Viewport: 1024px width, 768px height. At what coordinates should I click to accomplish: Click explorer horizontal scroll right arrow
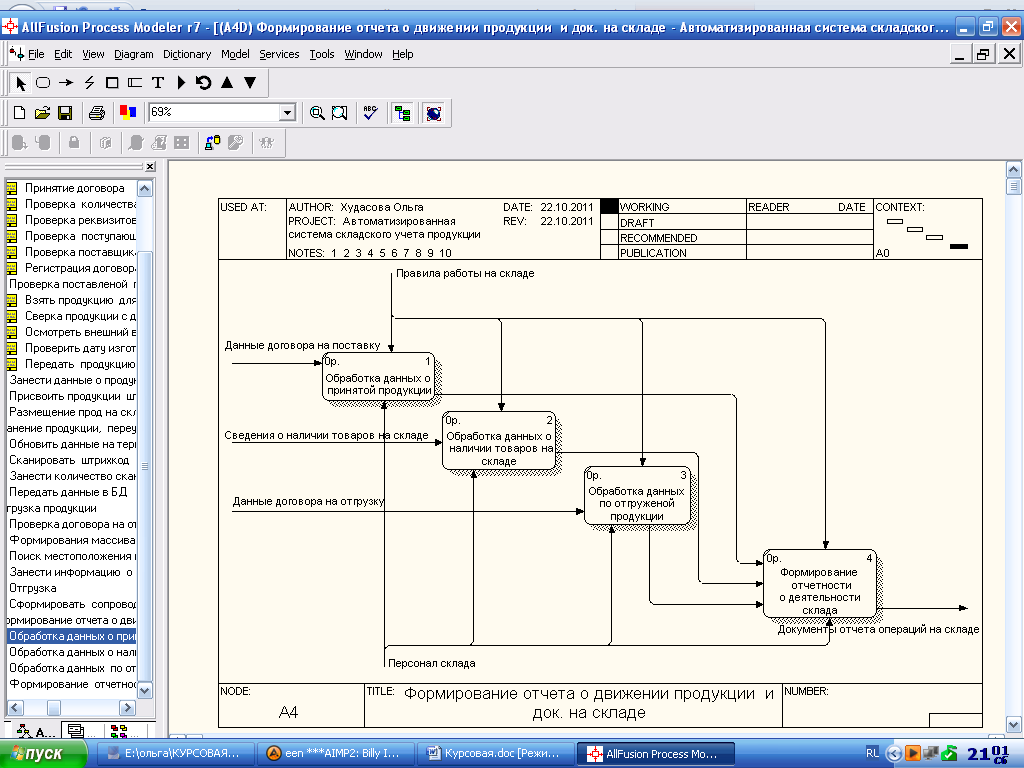click(x=128, y=708)
